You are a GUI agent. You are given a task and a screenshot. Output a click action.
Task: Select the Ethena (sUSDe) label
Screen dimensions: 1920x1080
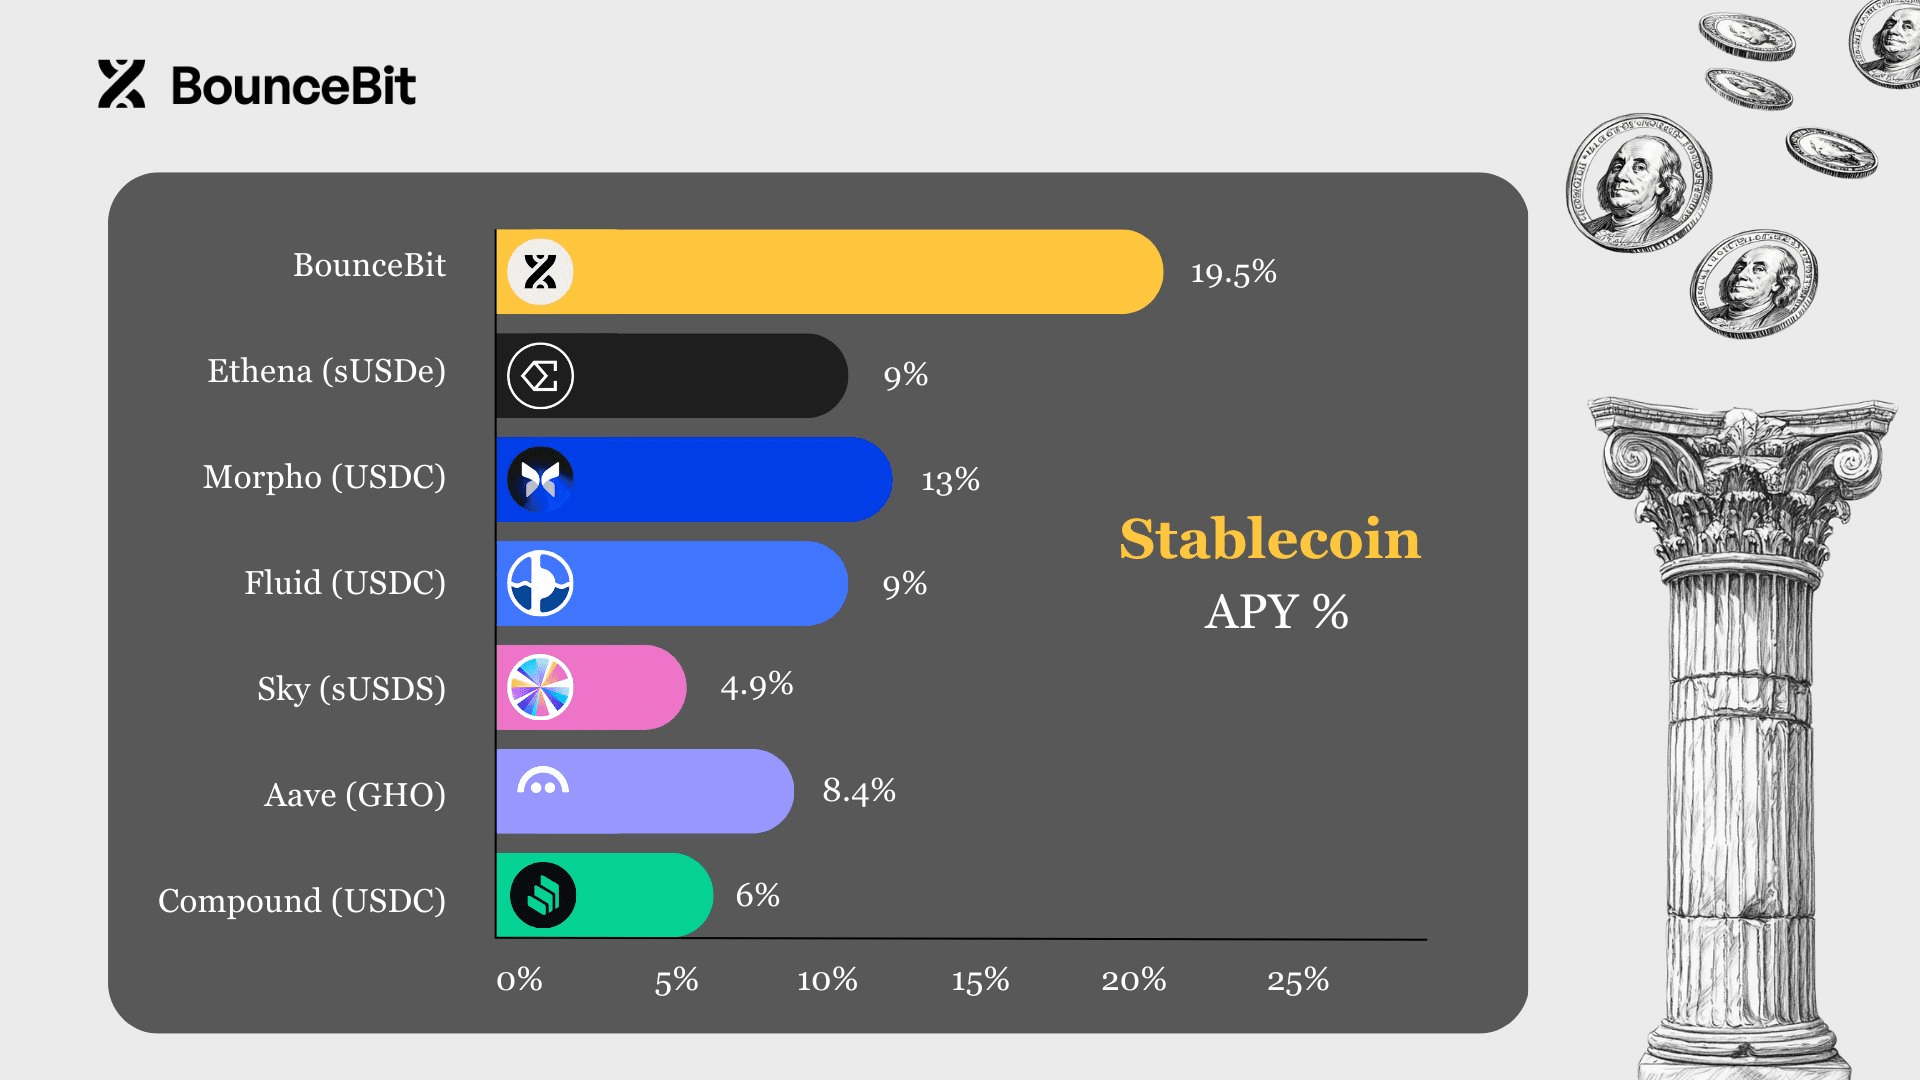pyautogui.click(x=327, y=371)
